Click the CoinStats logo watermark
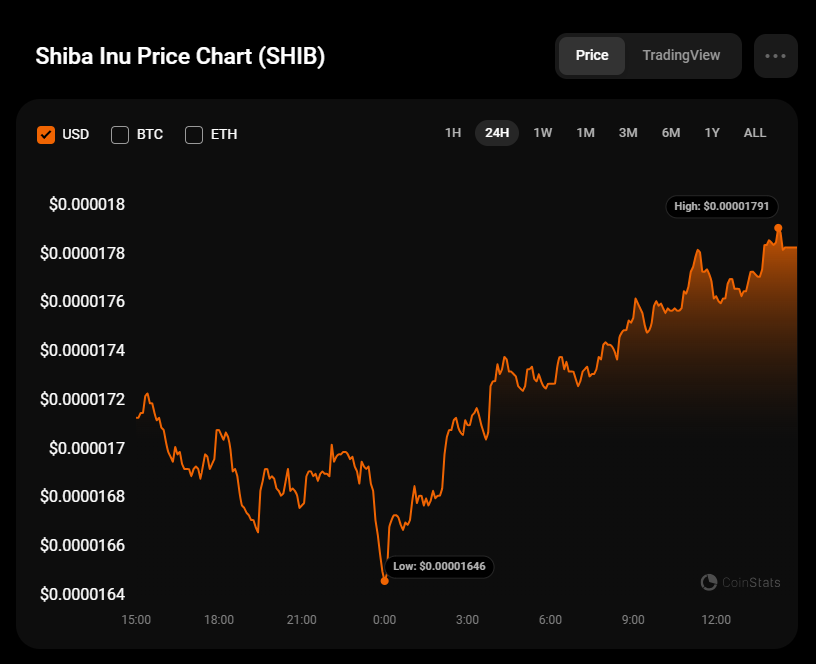This screenshot has height=664, width=816. tap(741, 582)
